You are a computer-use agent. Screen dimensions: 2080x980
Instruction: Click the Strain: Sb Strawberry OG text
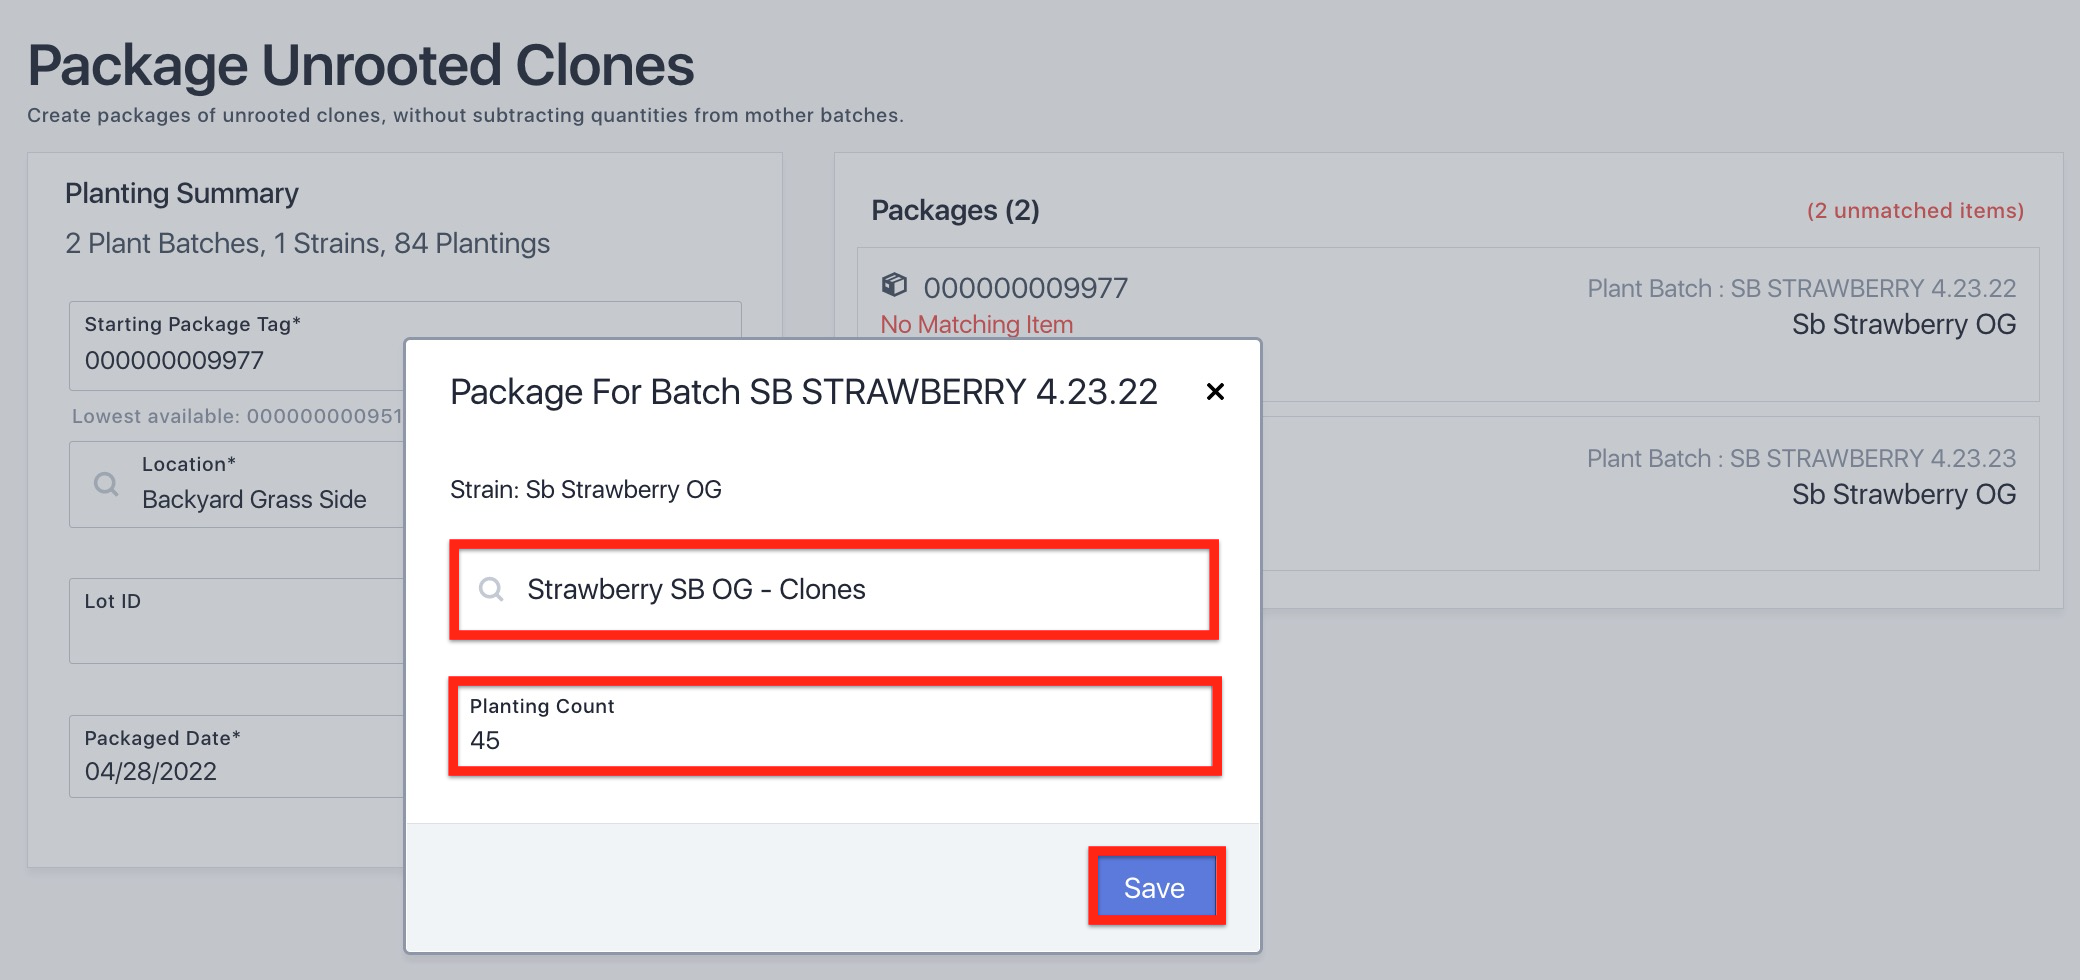(x=586, y=489)
